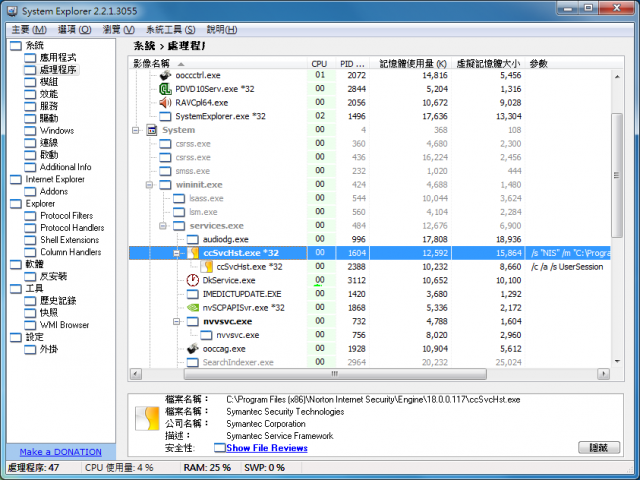This screenshot has width=640, height=480.
Task: Click the IMEDICTUPDATE.EXE icon
Action: (x=193, y=294)
